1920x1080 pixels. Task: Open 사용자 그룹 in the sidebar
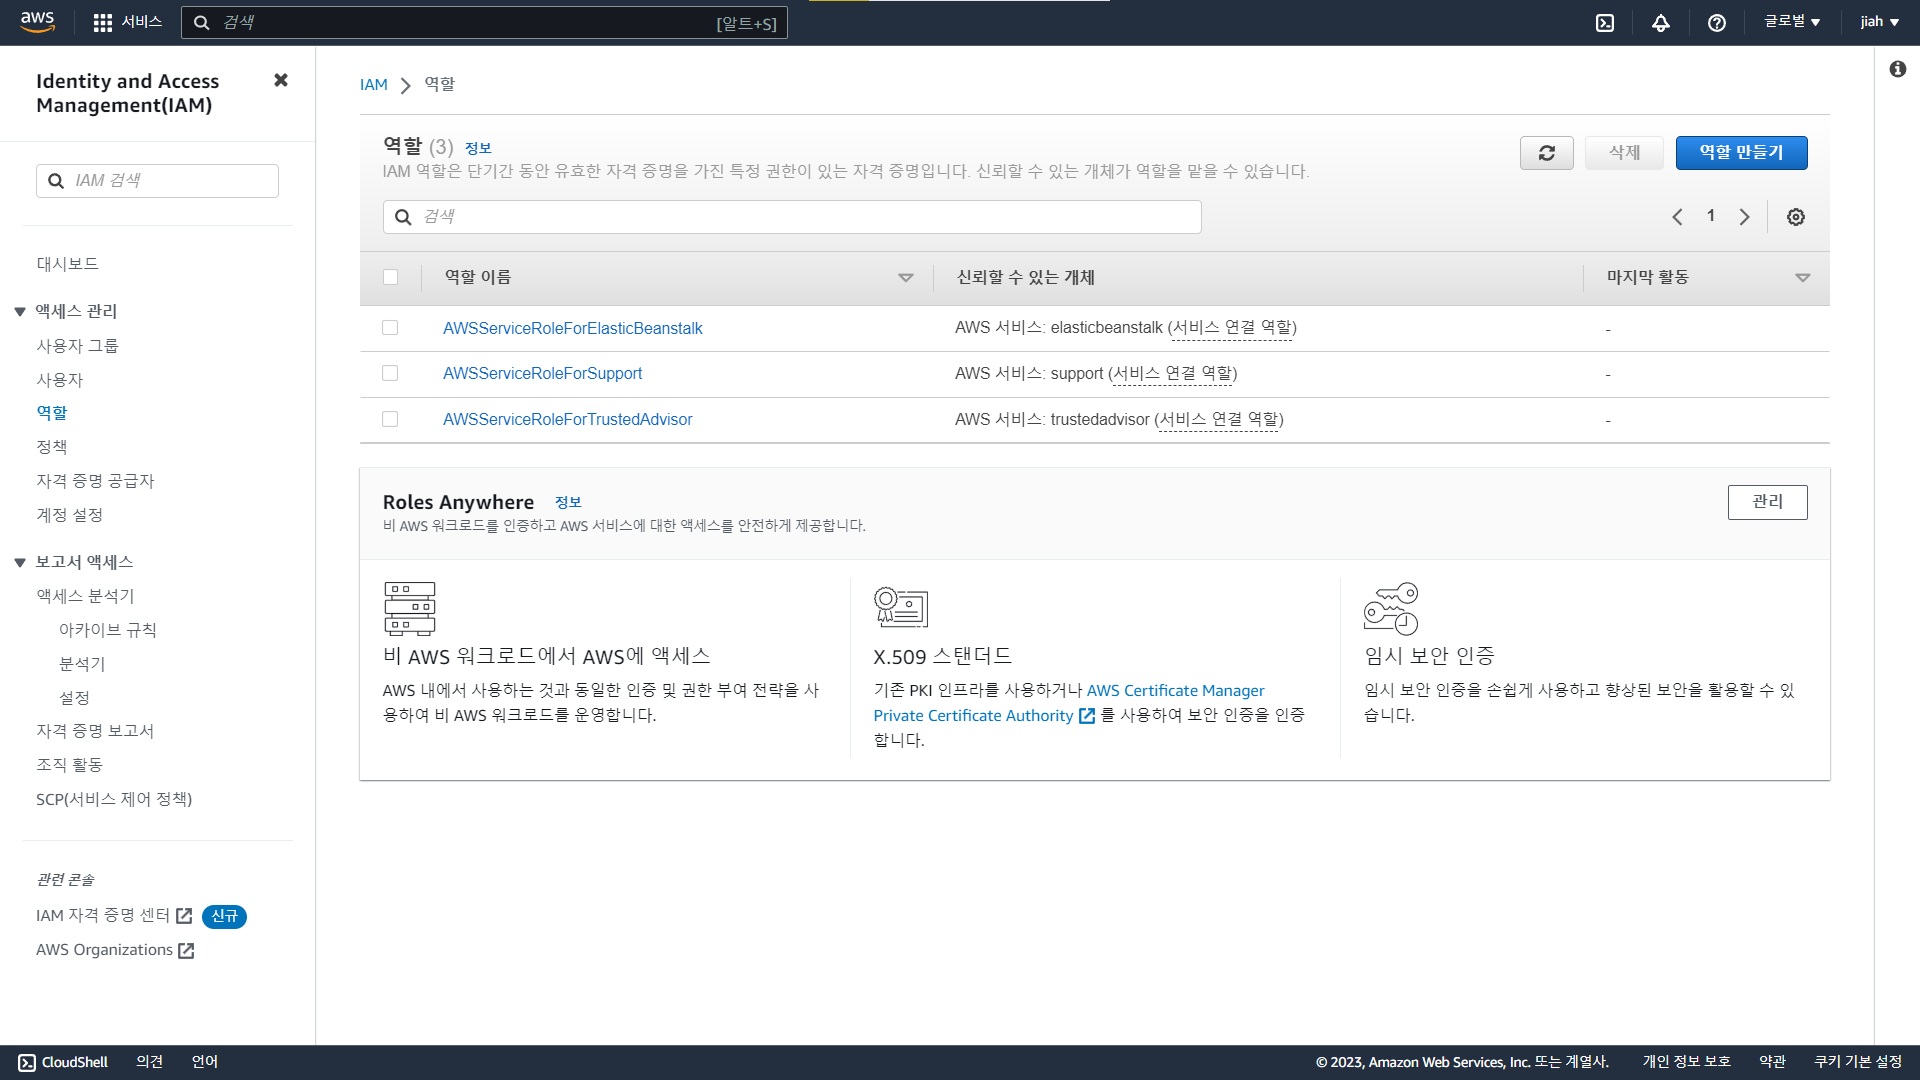point(77,346)
